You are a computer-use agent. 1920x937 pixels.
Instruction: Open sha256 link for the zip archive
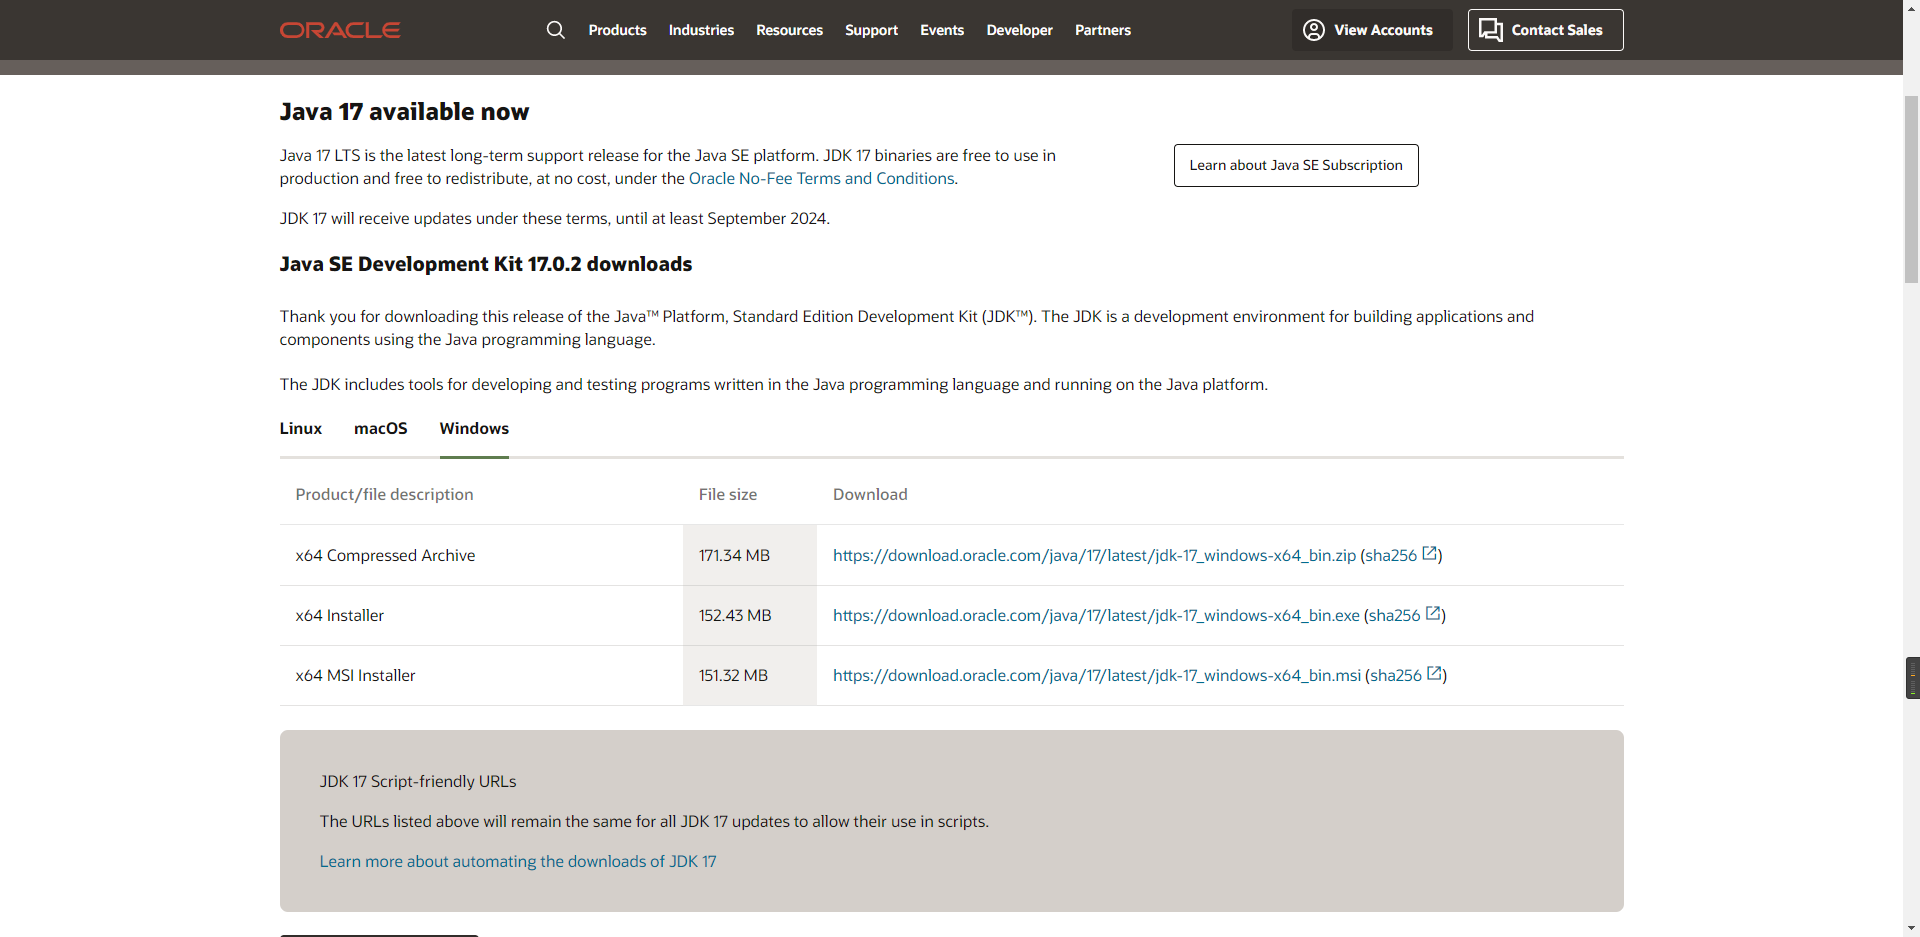[1391, 555]
